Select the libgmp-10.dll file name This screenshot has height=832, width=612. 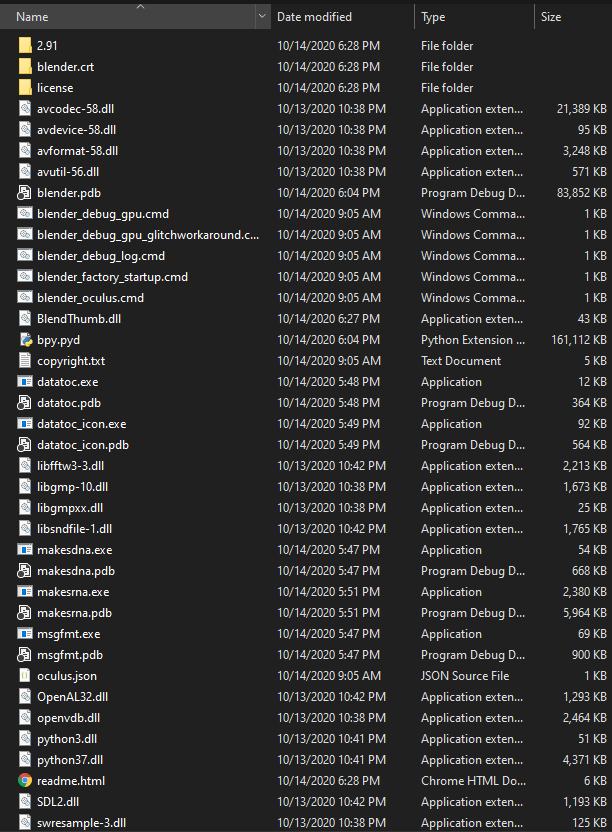(73, 487)
